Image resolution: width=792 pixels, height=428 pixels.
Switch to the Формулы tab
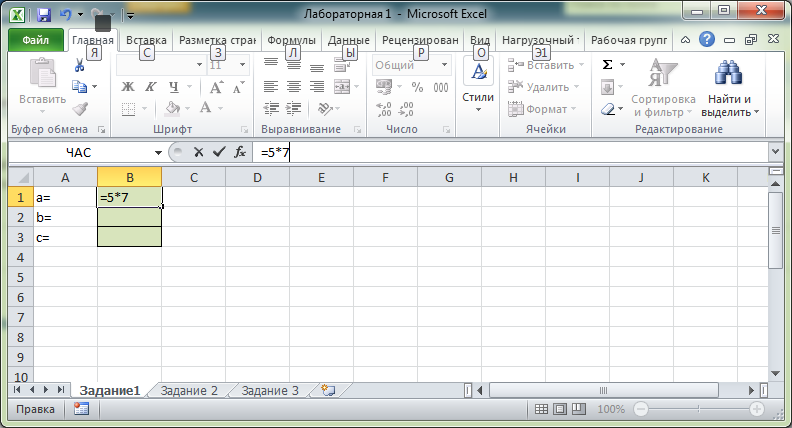291,40
